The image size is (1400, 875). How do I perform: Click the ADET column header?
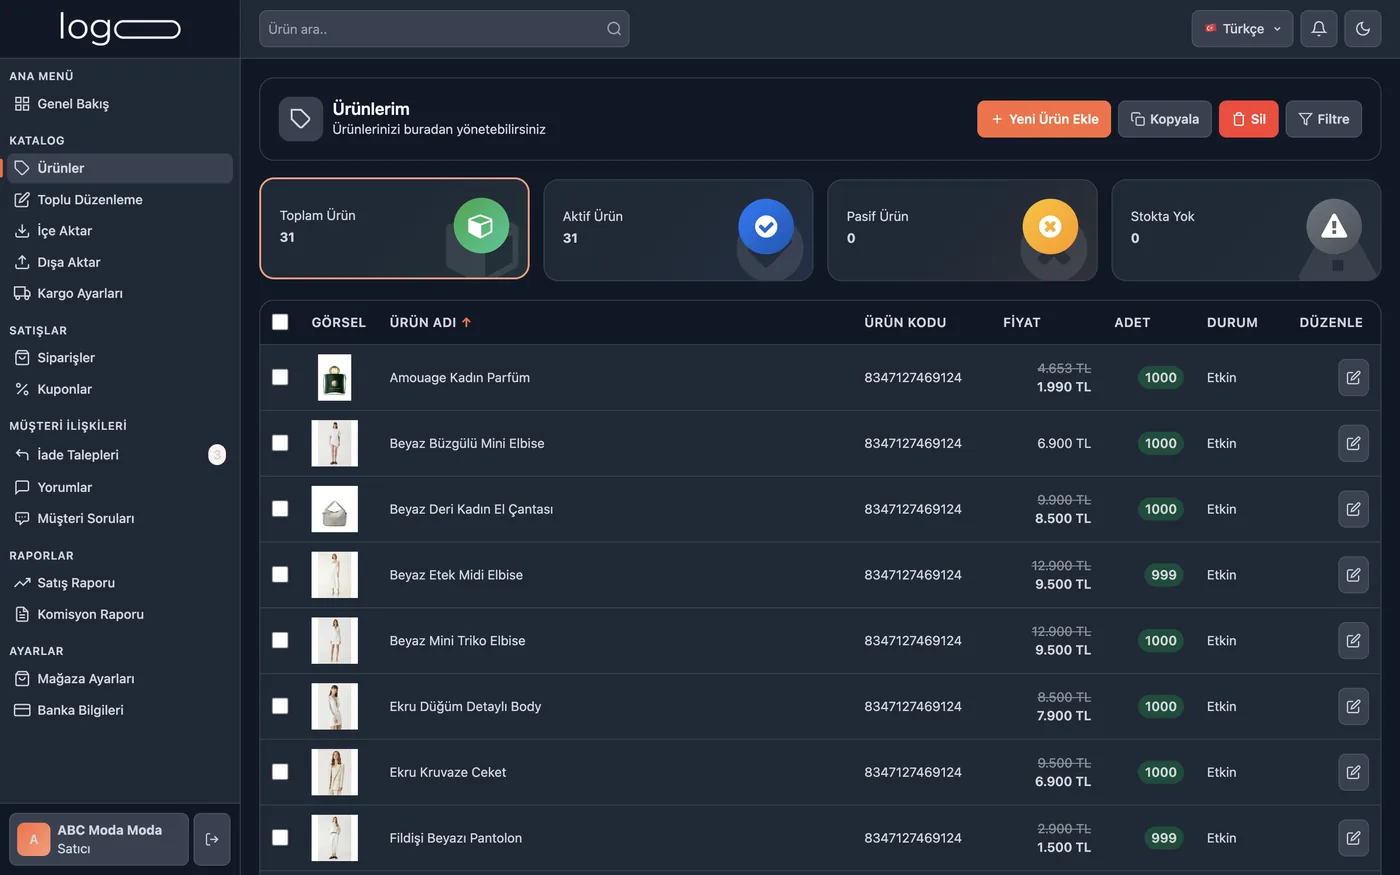pyautogui.click(x=1132, y=322)
